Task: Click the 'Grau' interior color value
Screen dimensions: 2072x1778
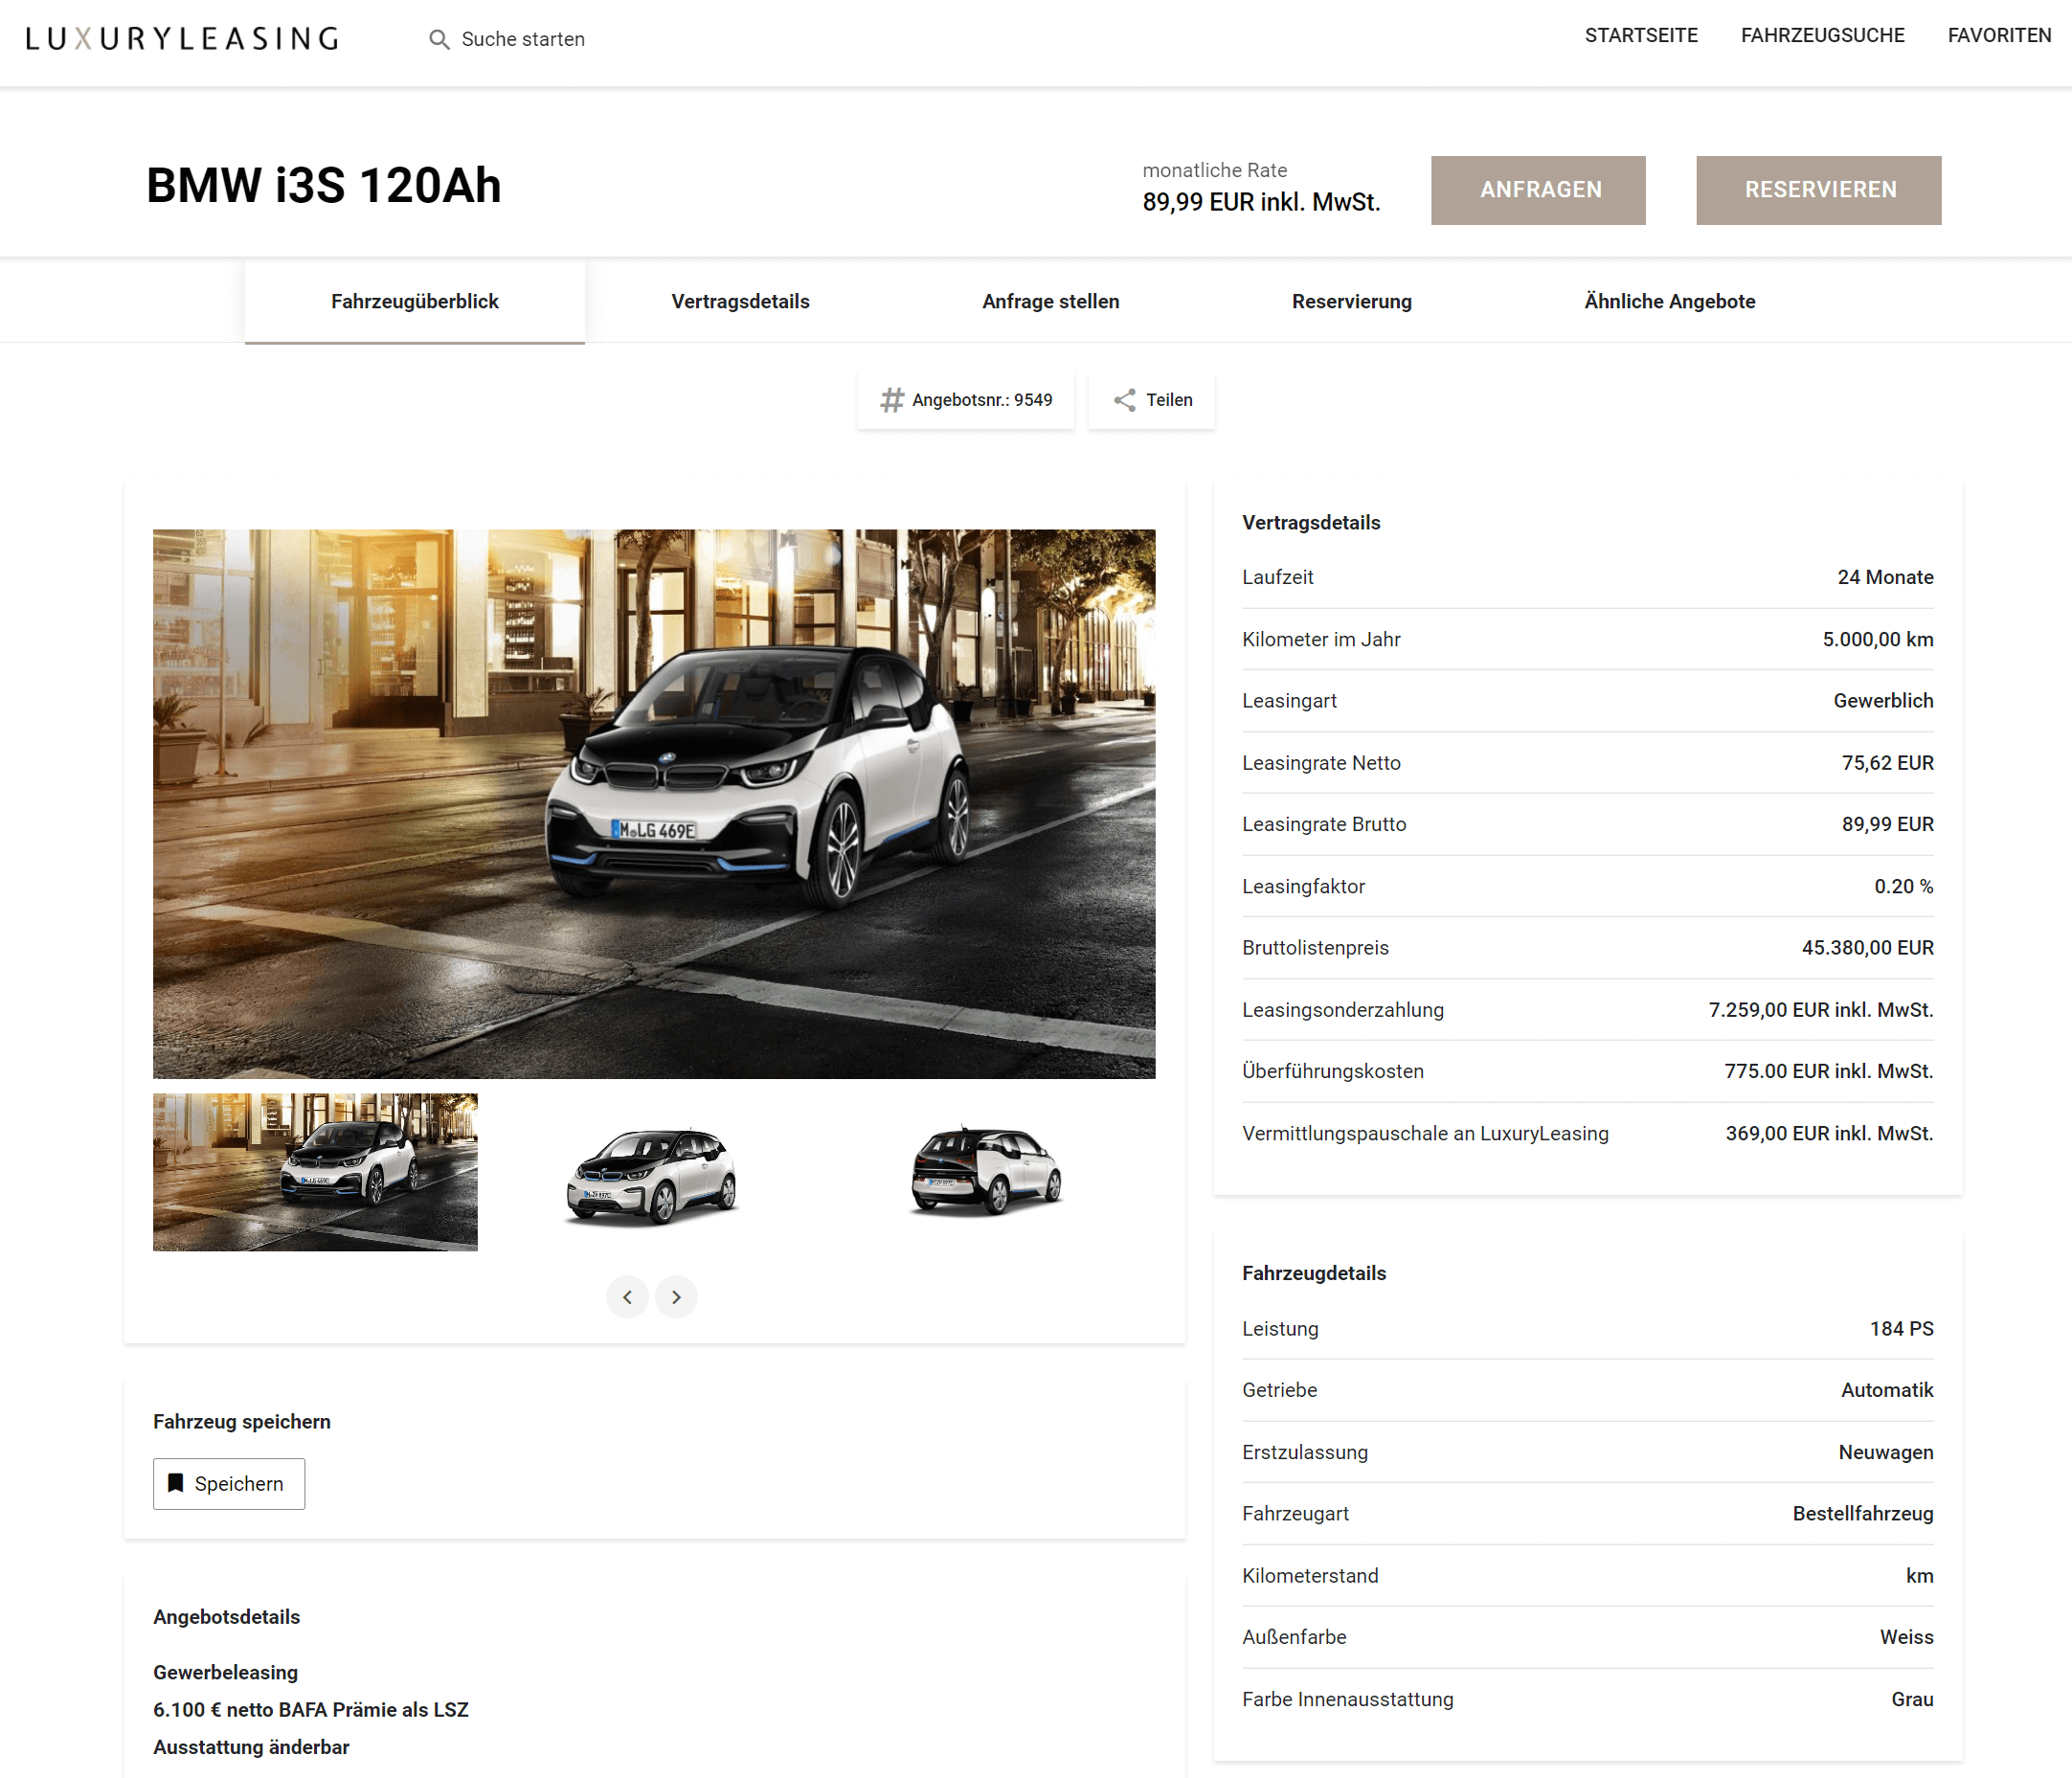Action: point(1912,1699)
